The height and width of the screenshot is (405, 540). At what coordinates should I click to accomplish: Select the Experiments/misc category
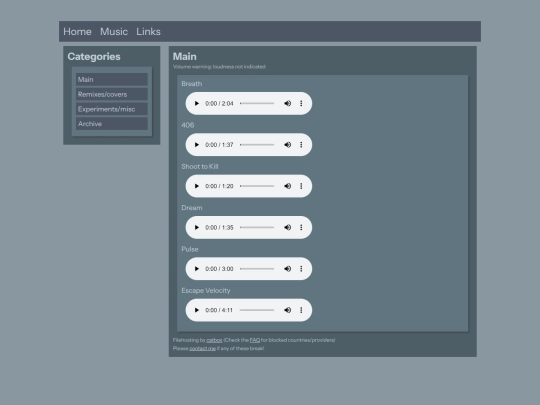click(x=112, y=109)
